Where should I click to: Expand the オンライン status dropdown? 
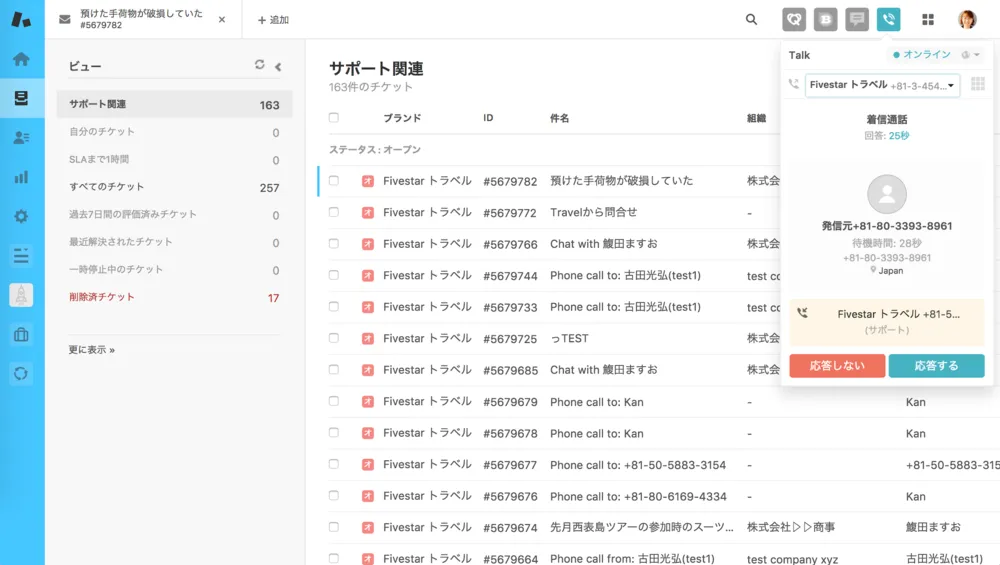pyautogui.click(x=937, y=55)
